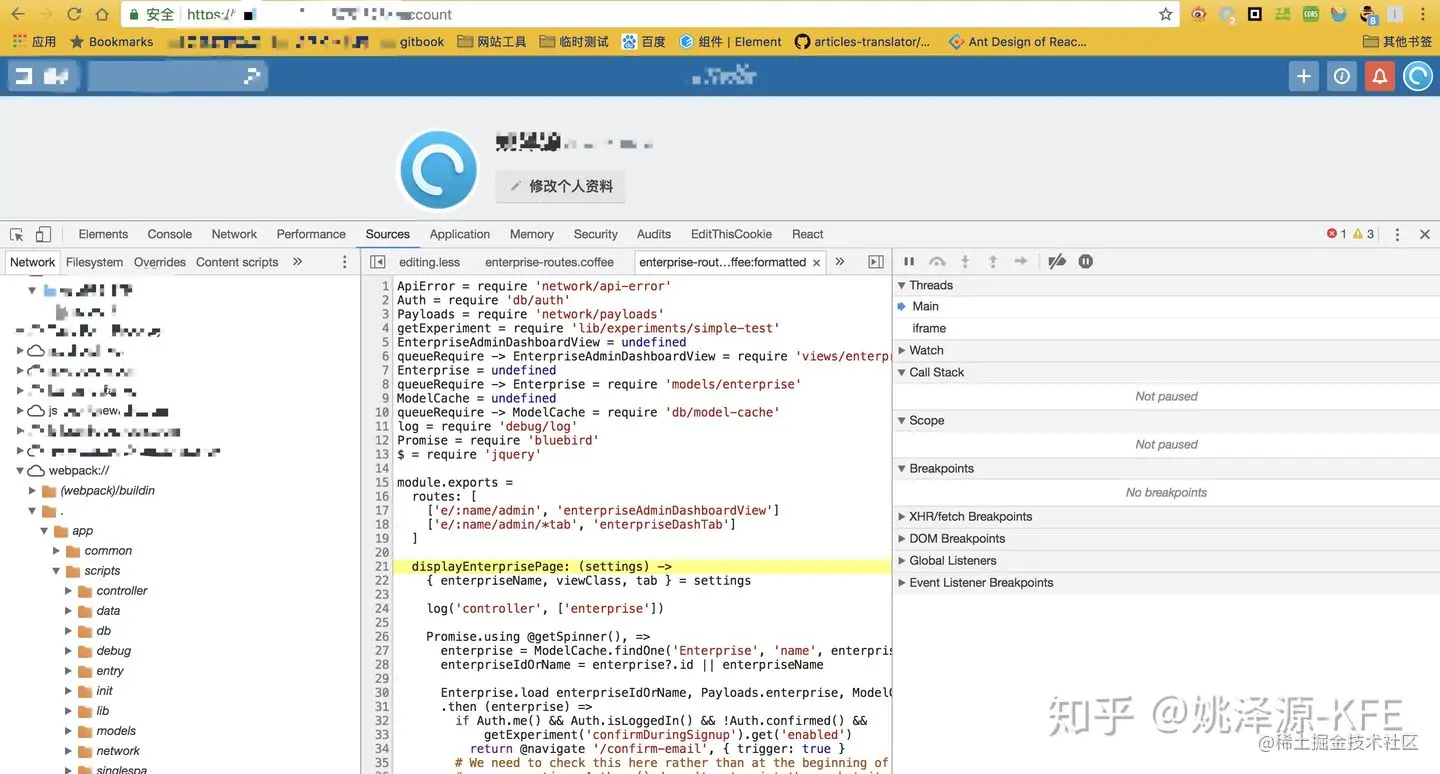Viewport: 1440px width, 774px height.
Task: Click the Step over debugger button
Action: tap(937, 262)
